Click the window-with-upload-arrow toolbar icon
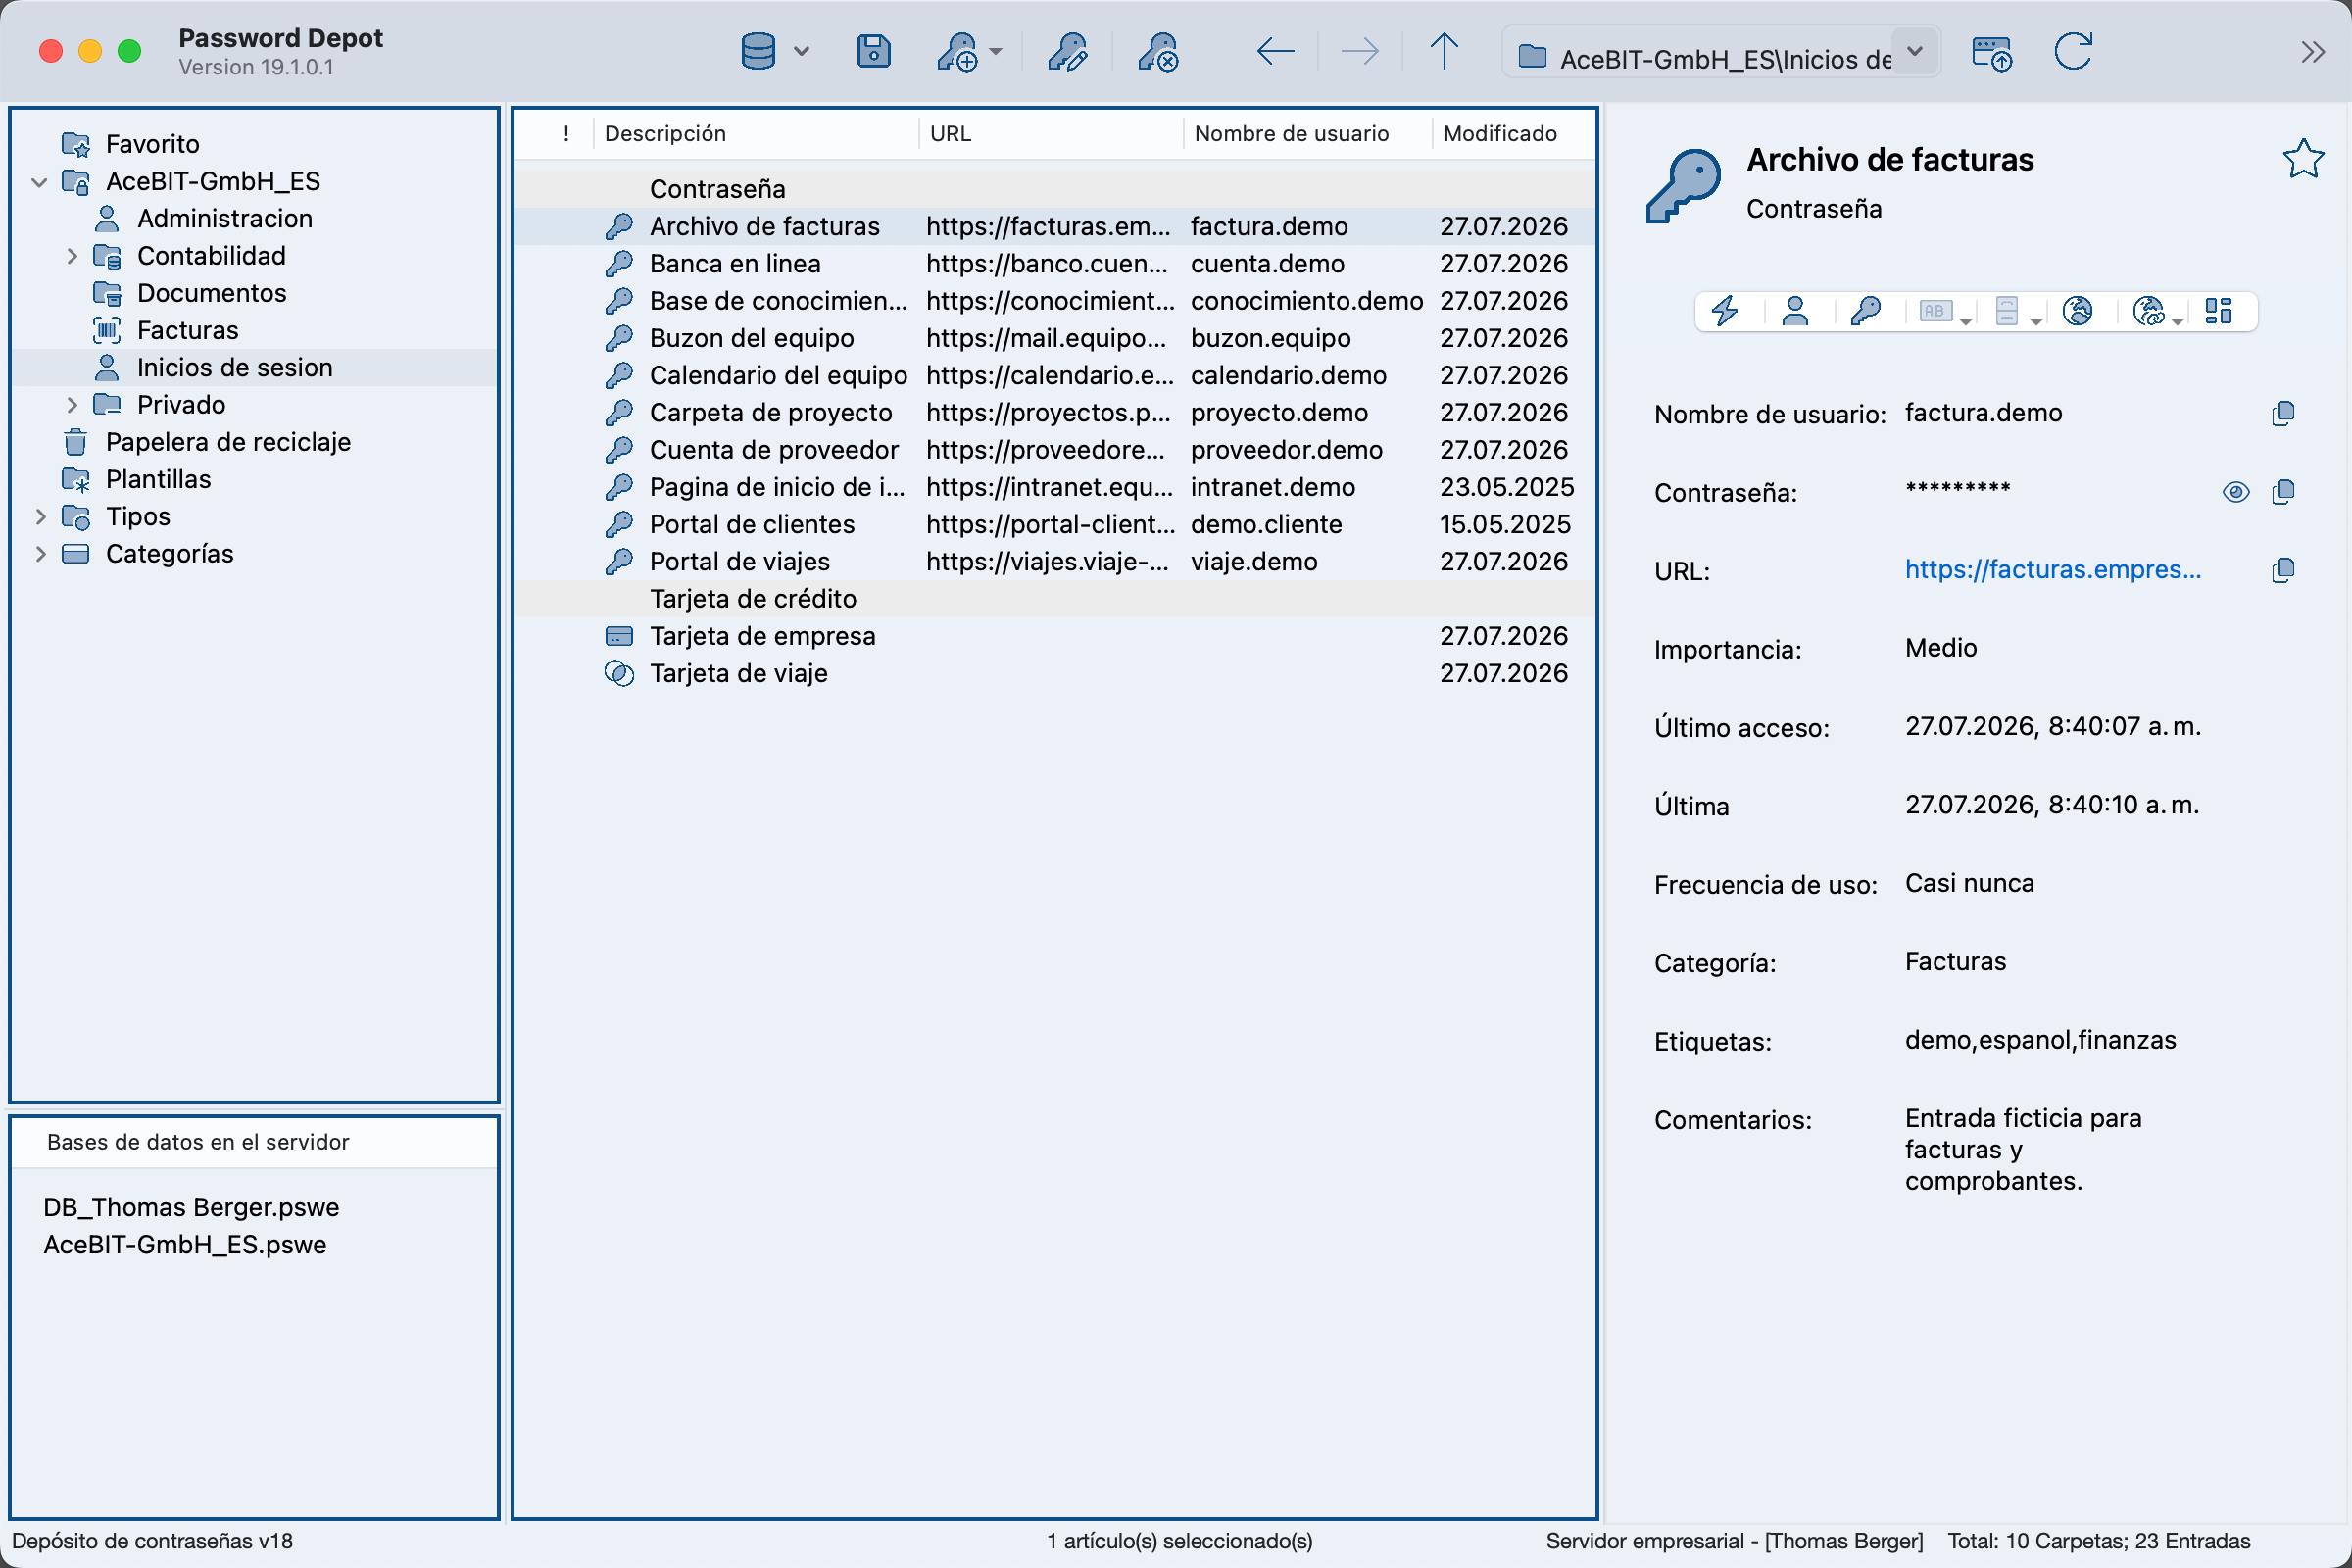This screenshot has width=2352, height=1568. tap(1991, 53)
